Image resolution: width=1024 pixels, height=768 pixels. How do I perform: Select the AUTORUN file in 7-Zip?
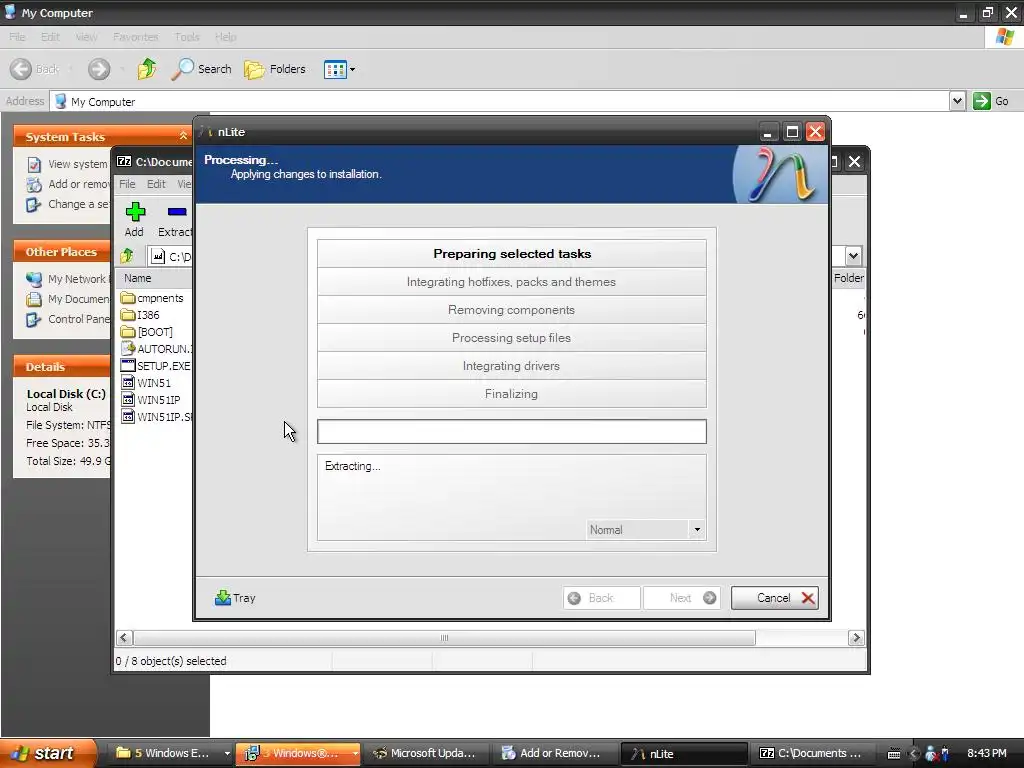tap(157, 349)
